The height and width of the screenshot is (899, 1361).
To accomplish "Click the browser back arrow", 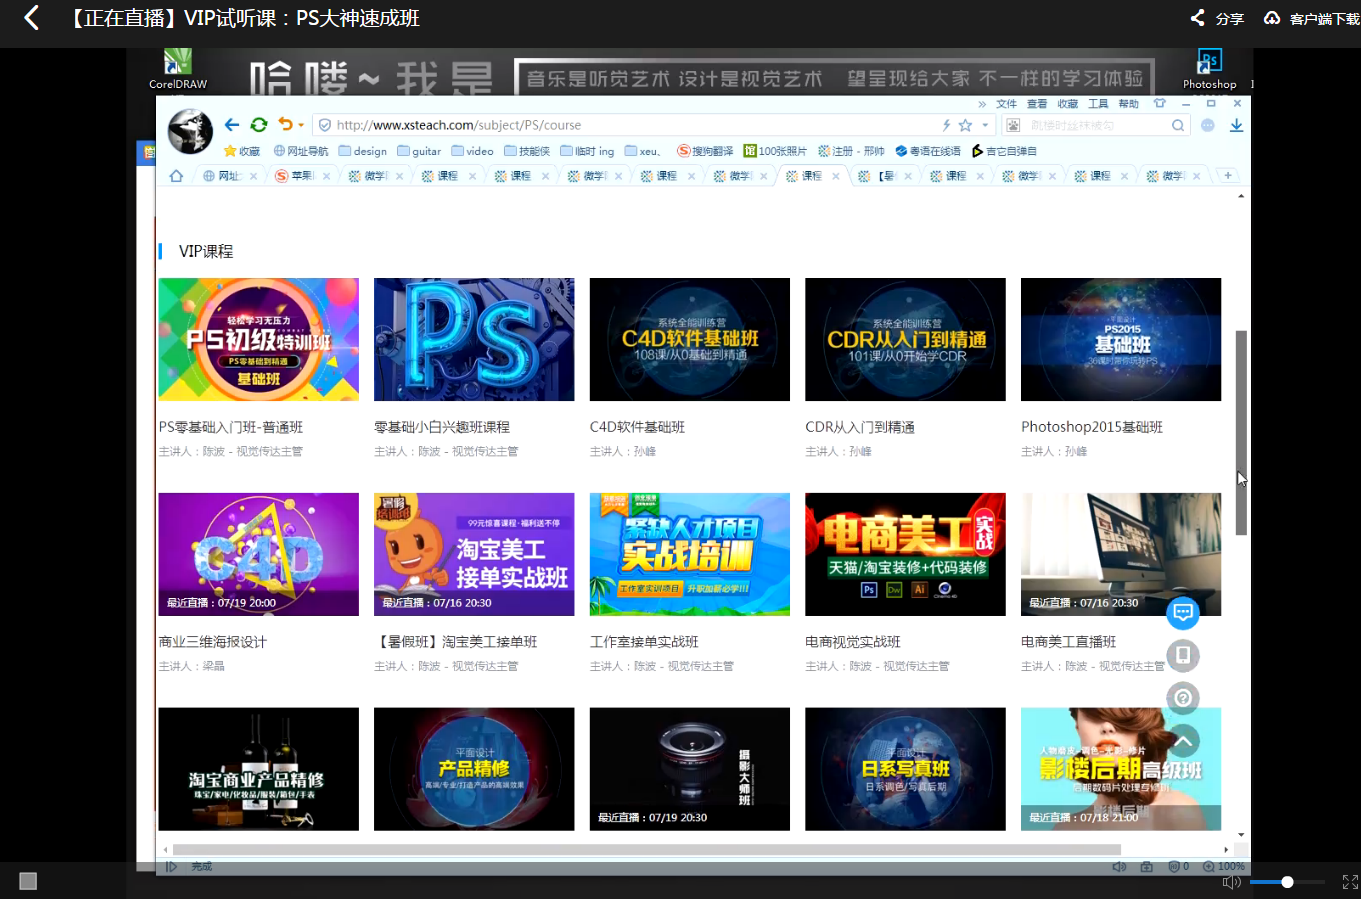I will (x=232, y=125).
